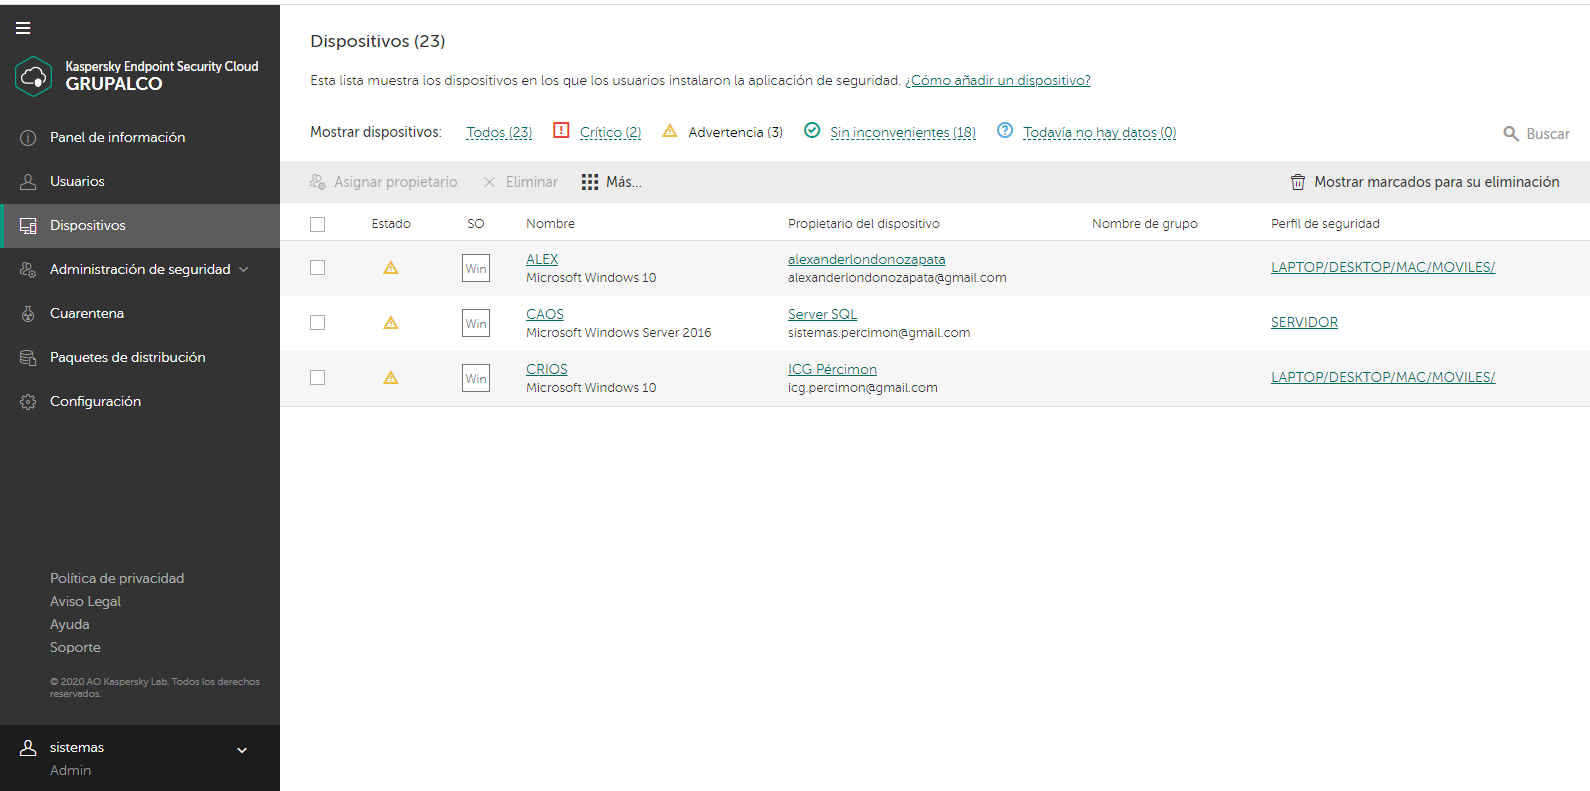Click the warning icon for CRIOS
Image resolution: width=1590 pixels, height=791 pixels.
coord(391,378)
